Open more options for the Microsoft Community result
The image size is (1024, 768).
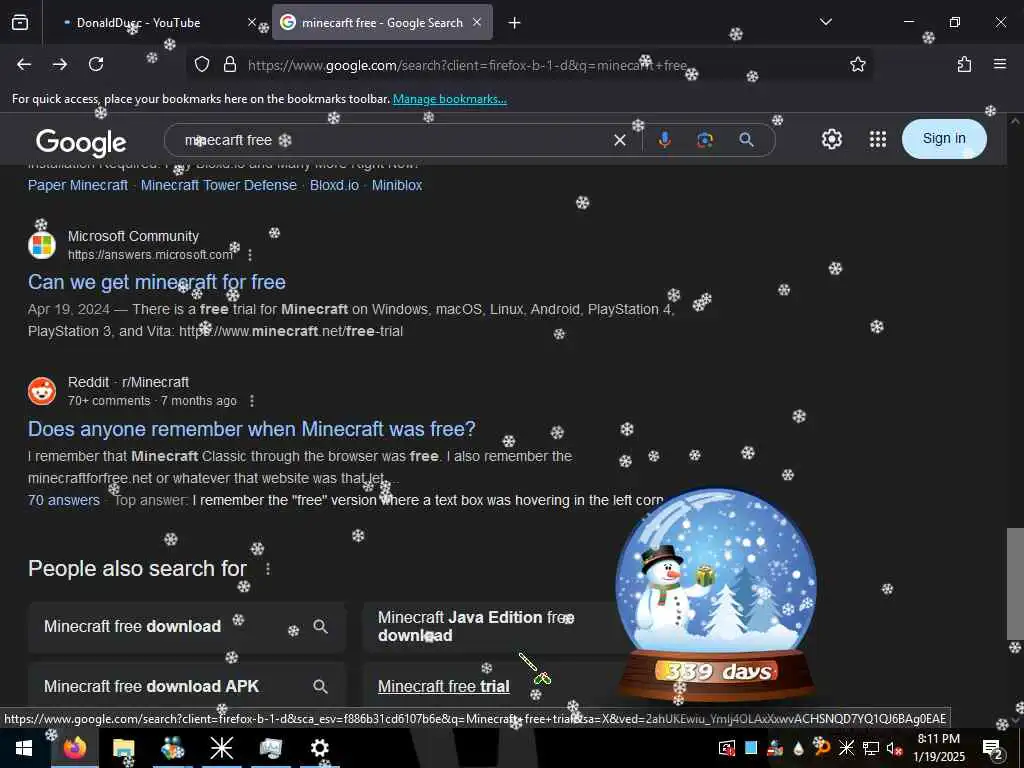(250, 255)
